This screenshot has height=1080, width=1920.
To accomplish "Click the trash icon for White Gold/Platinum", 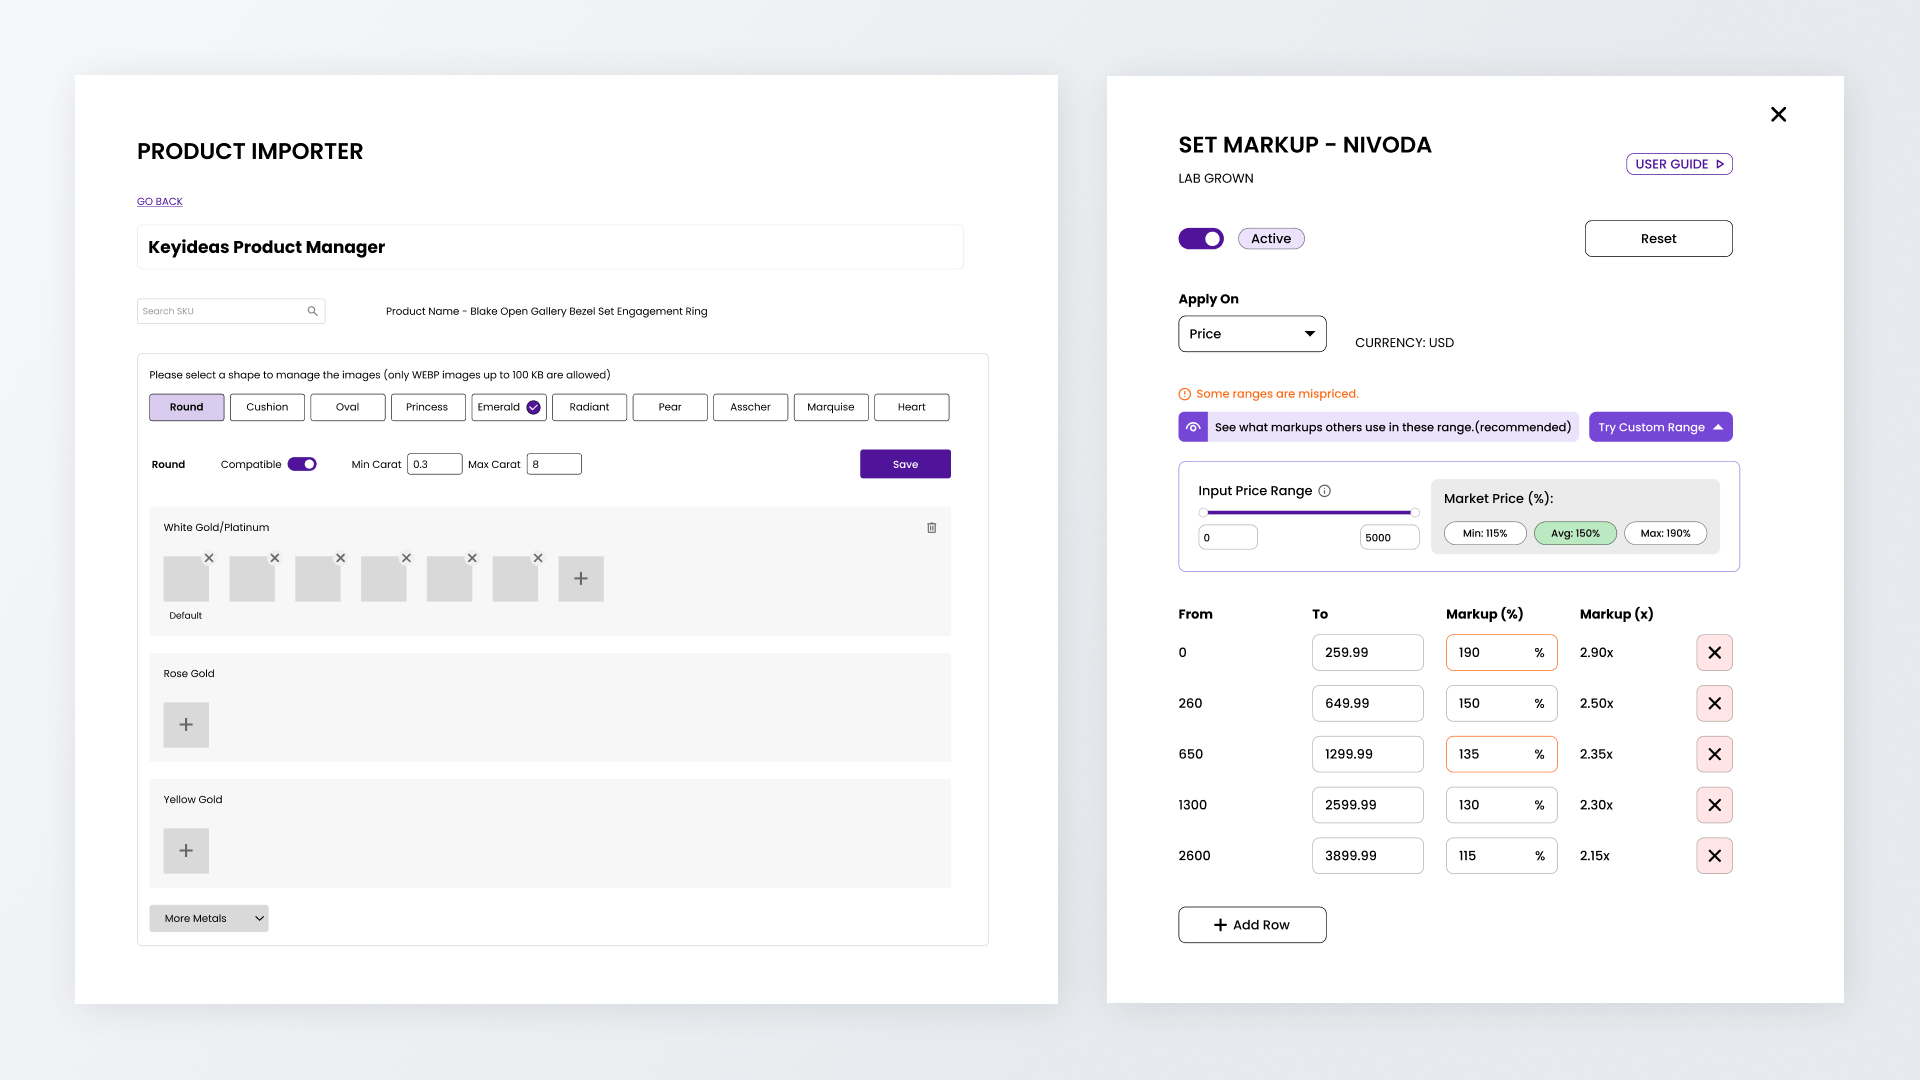I will pos(931,528).
